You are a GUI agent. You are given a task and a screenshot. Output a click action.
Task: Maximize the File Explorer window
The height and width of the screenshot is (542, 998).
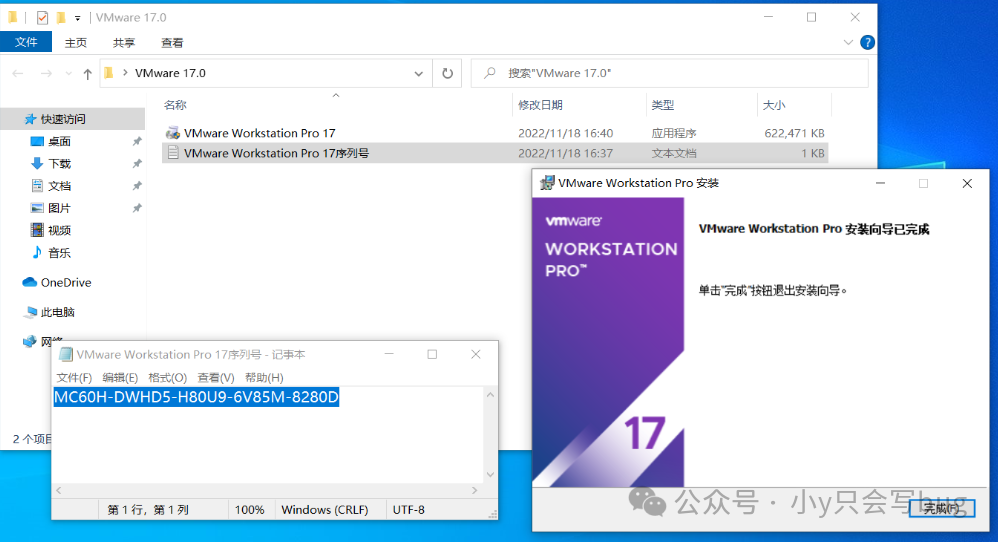[811, 18]
